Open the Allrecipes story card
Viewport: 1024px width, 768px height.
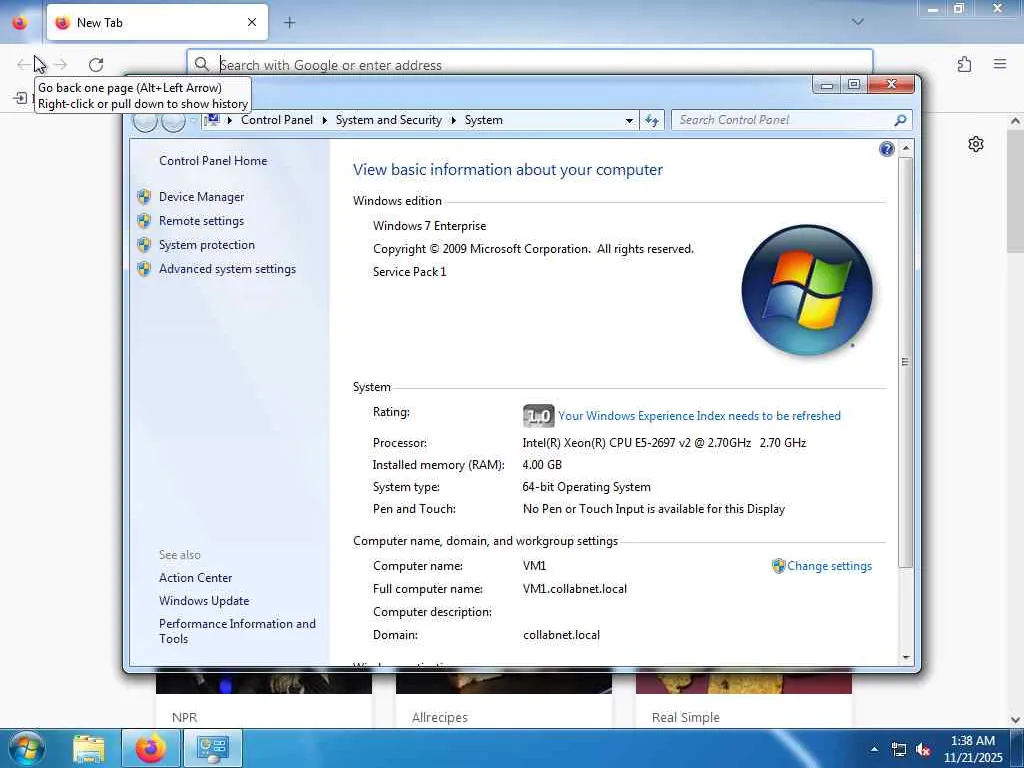click(x=504, y=699)
